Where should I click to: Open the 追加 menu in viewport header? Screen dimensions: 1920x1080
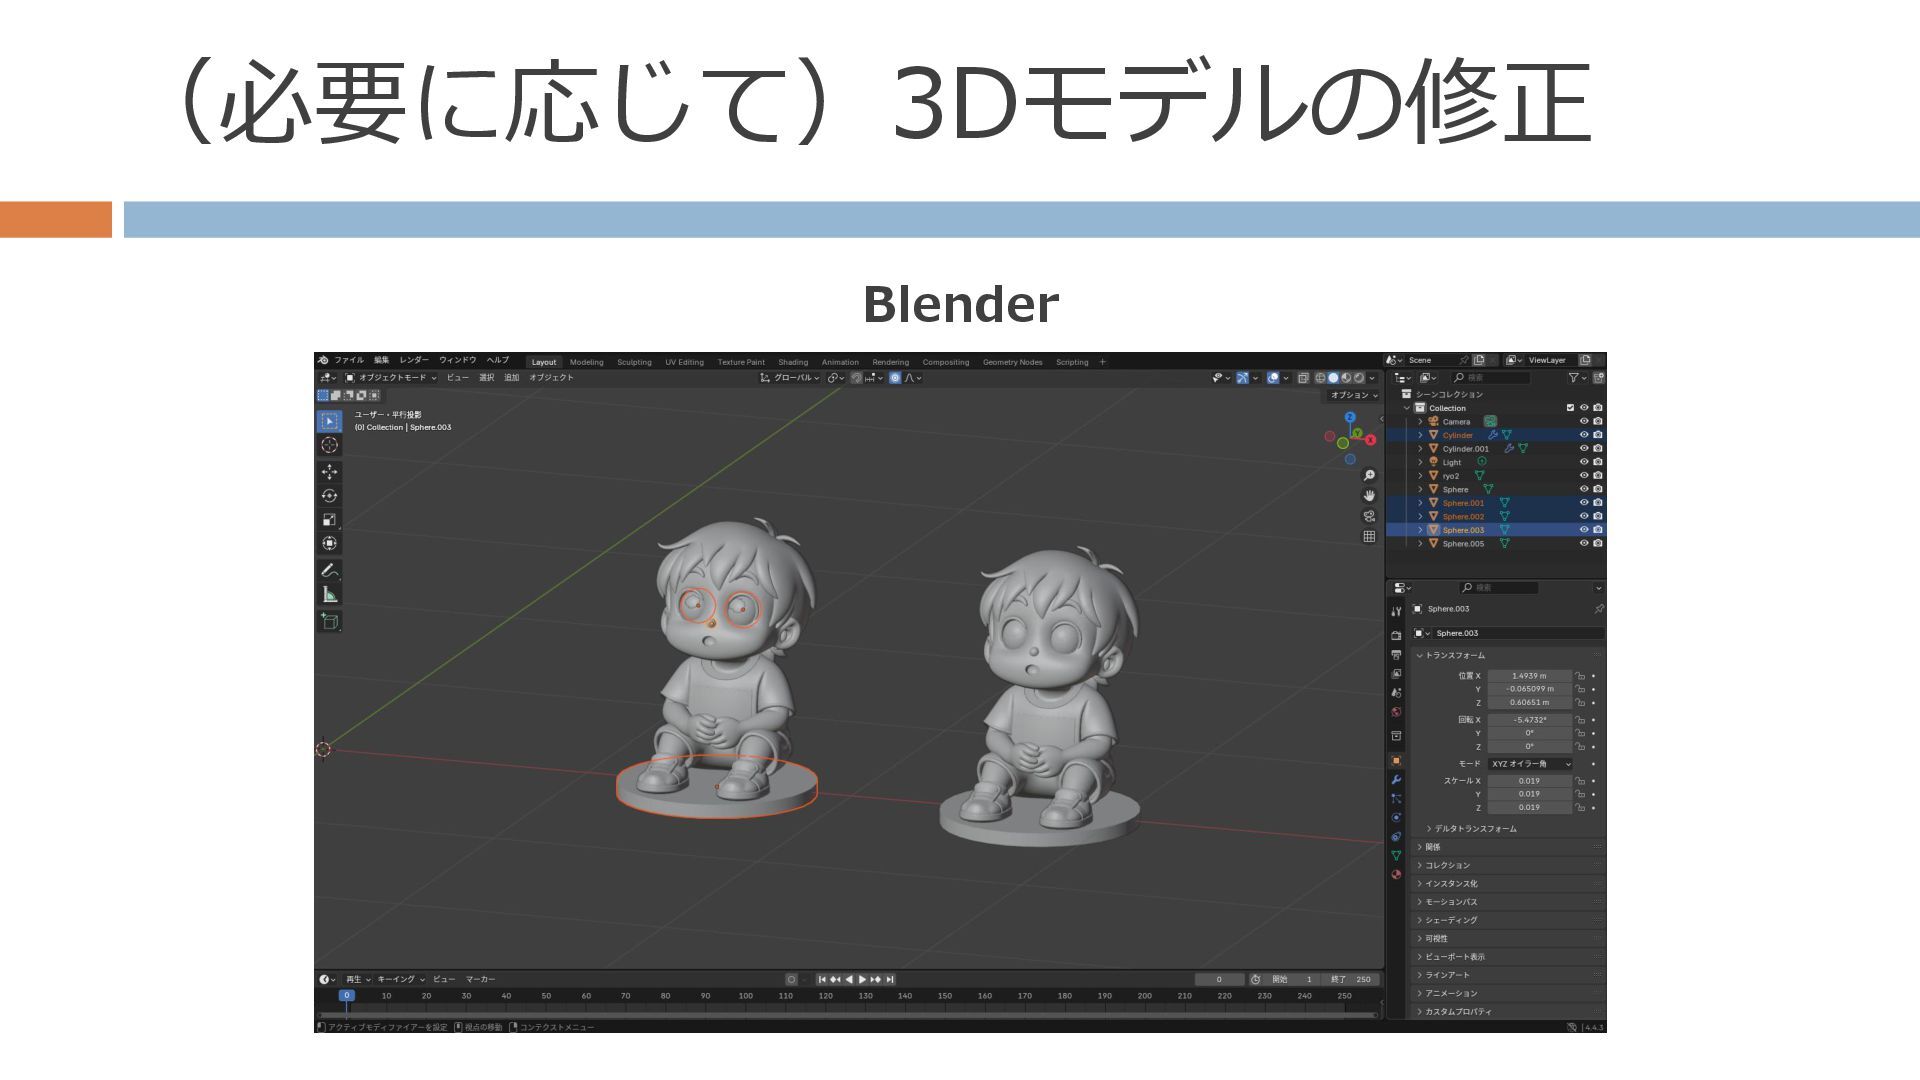click(512, 378)
